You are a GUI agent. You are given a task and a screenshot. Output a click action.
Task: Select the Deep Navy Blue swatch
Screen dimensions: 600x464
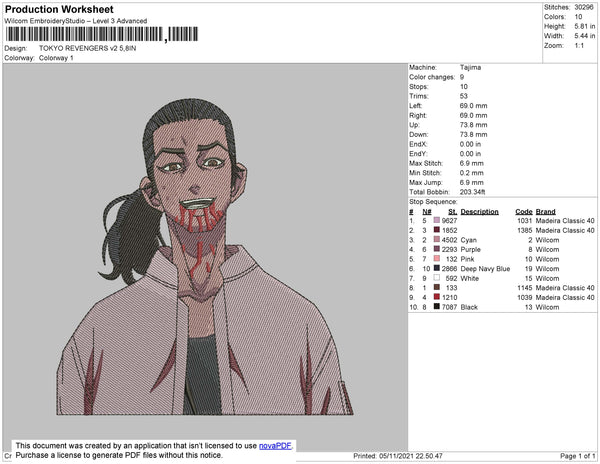pyautogui.click(x=437, y=268)
